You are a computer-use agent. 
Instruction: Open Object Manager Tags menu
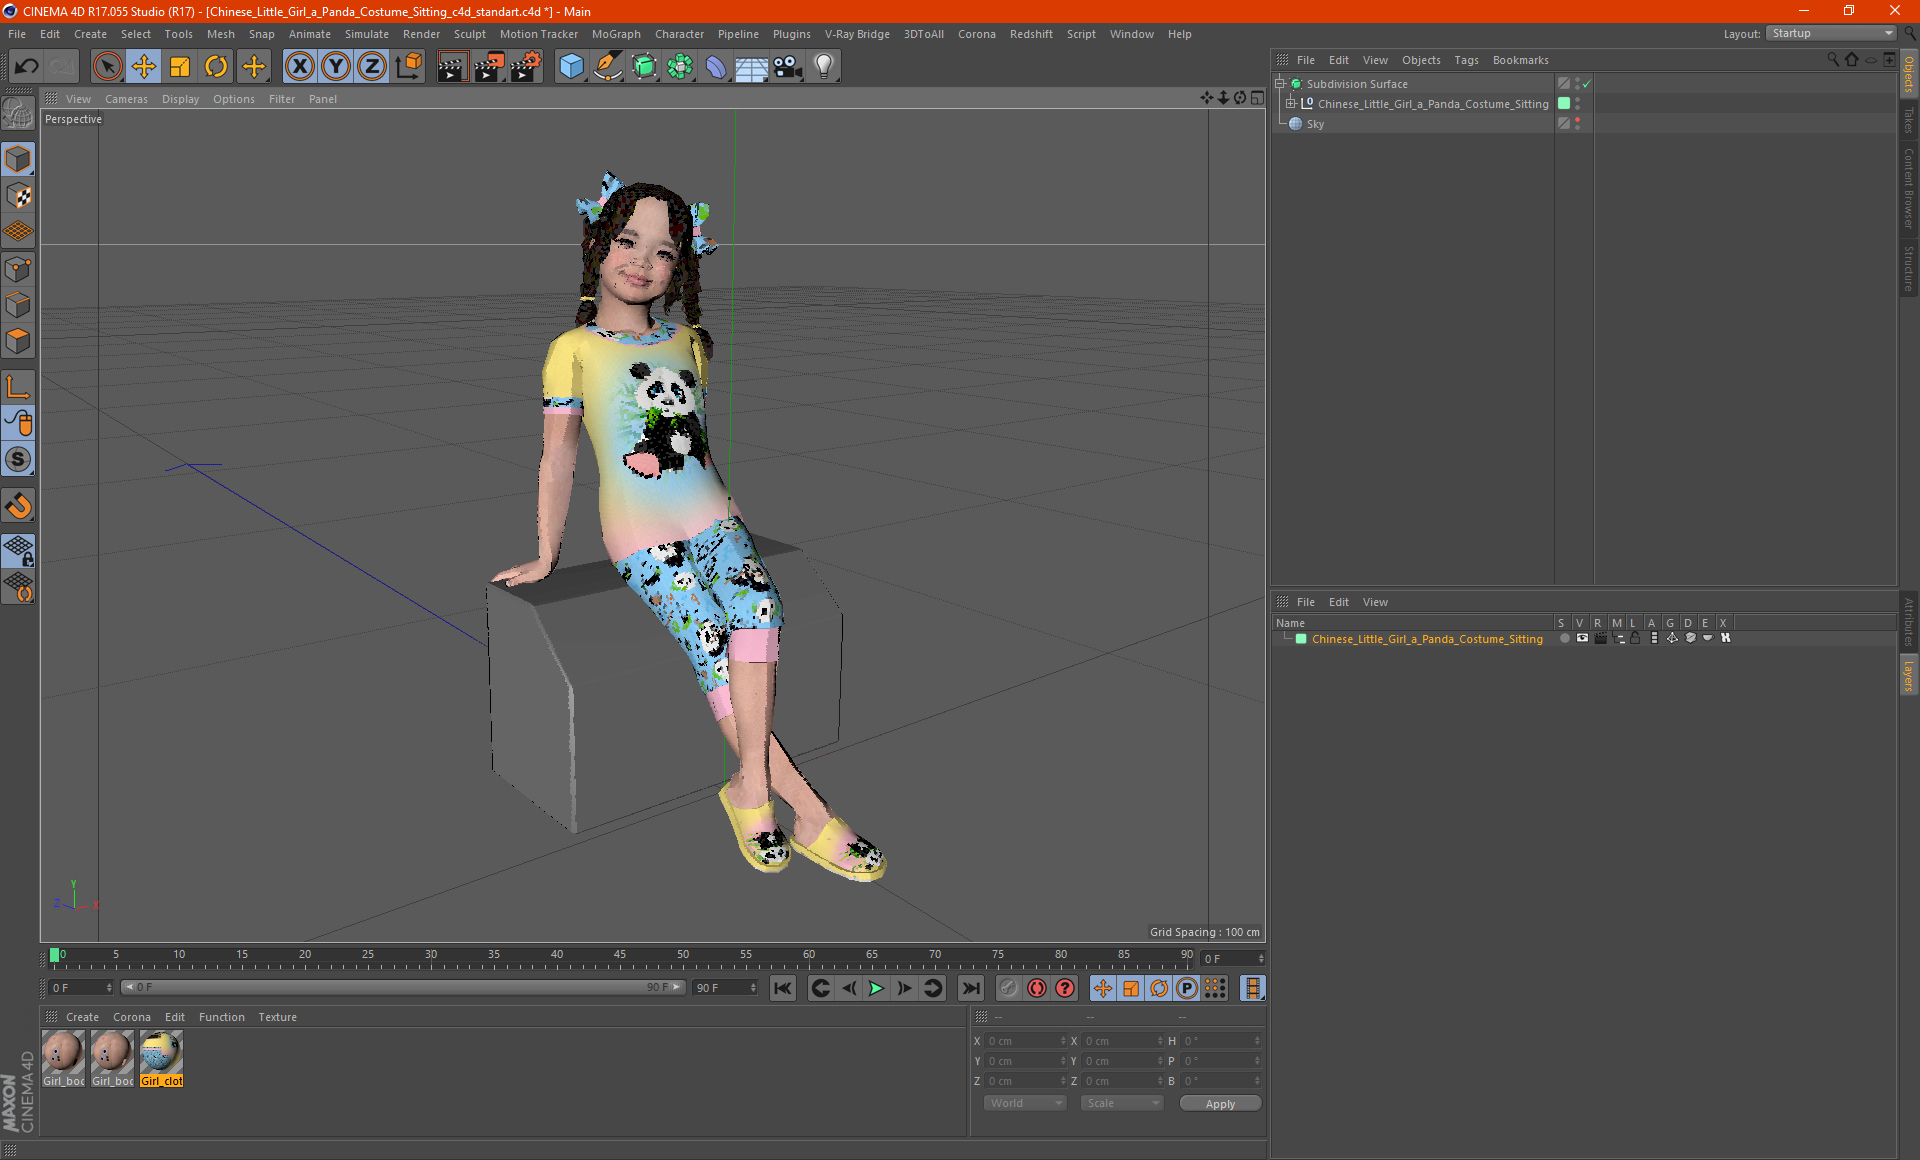click(x=1466, y=60)
